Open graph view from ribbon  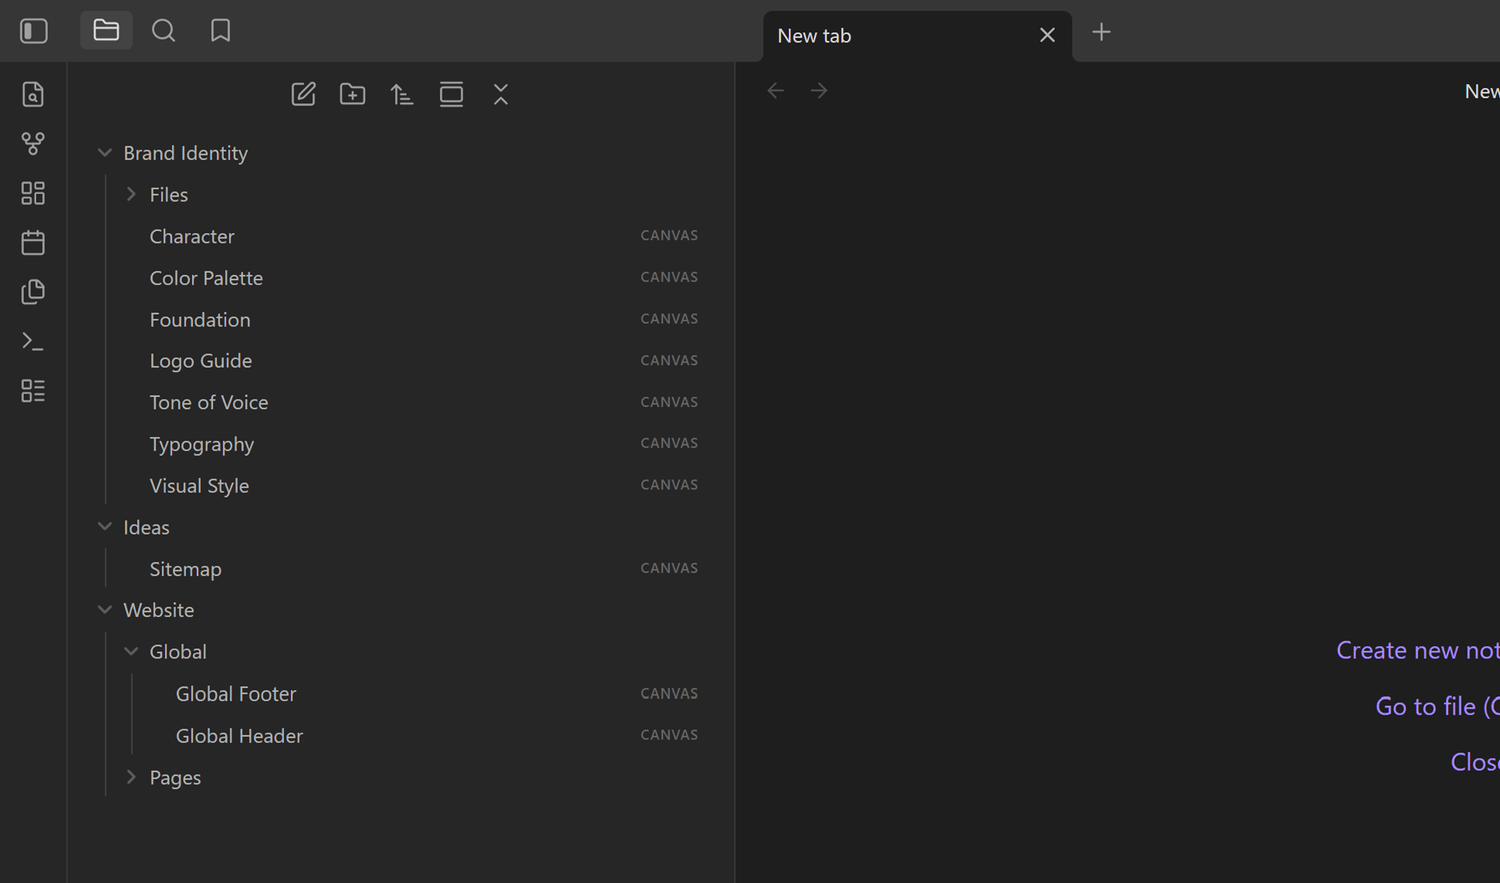coord(33,144)
